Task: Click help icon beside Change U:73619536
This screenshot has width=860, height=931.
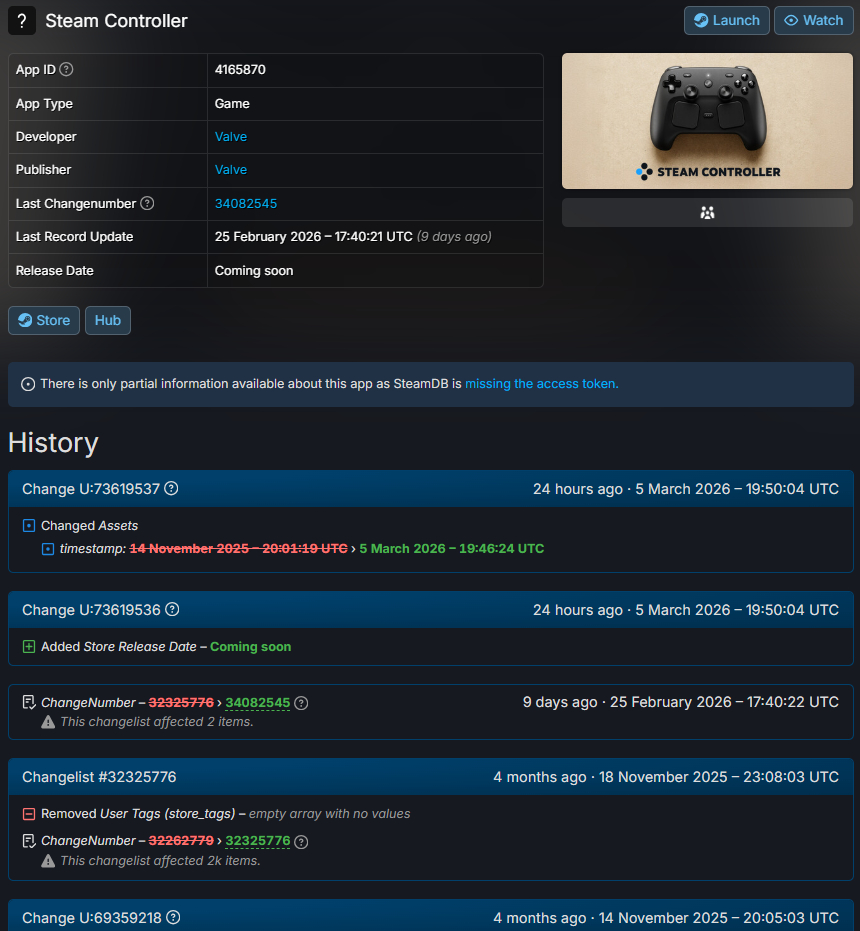Action: [171, 610]
